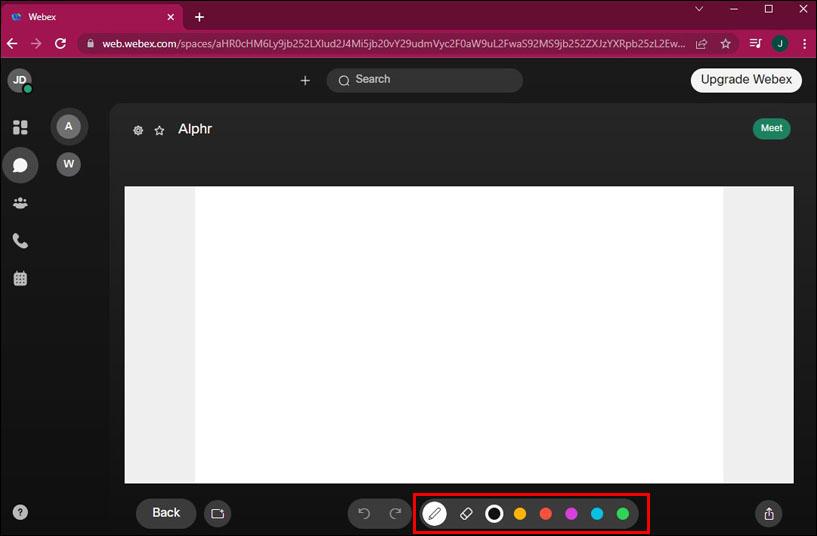Pick the blue pen color
The height and width of the screenshot is (536, 817).
coord(597,514)
